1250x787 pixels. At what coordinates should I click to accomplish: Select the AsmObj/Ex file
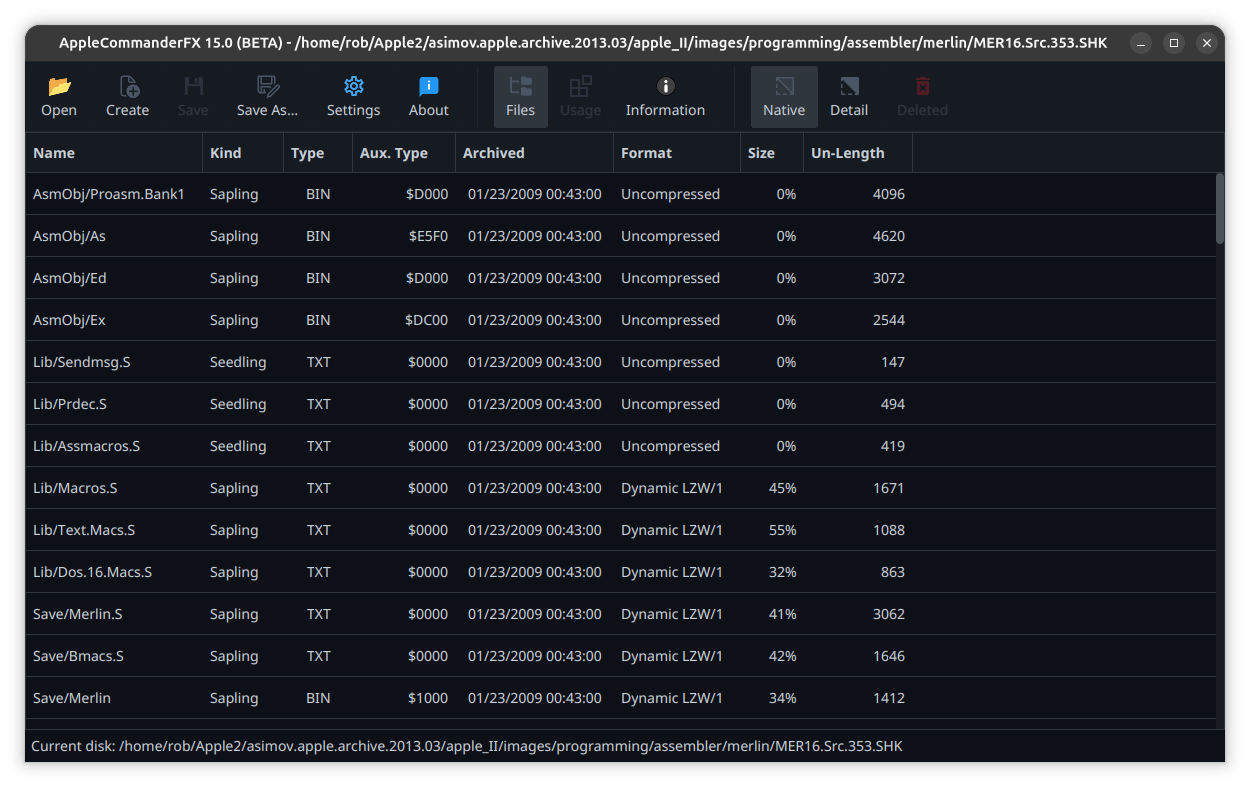click(x=620, y=320)
